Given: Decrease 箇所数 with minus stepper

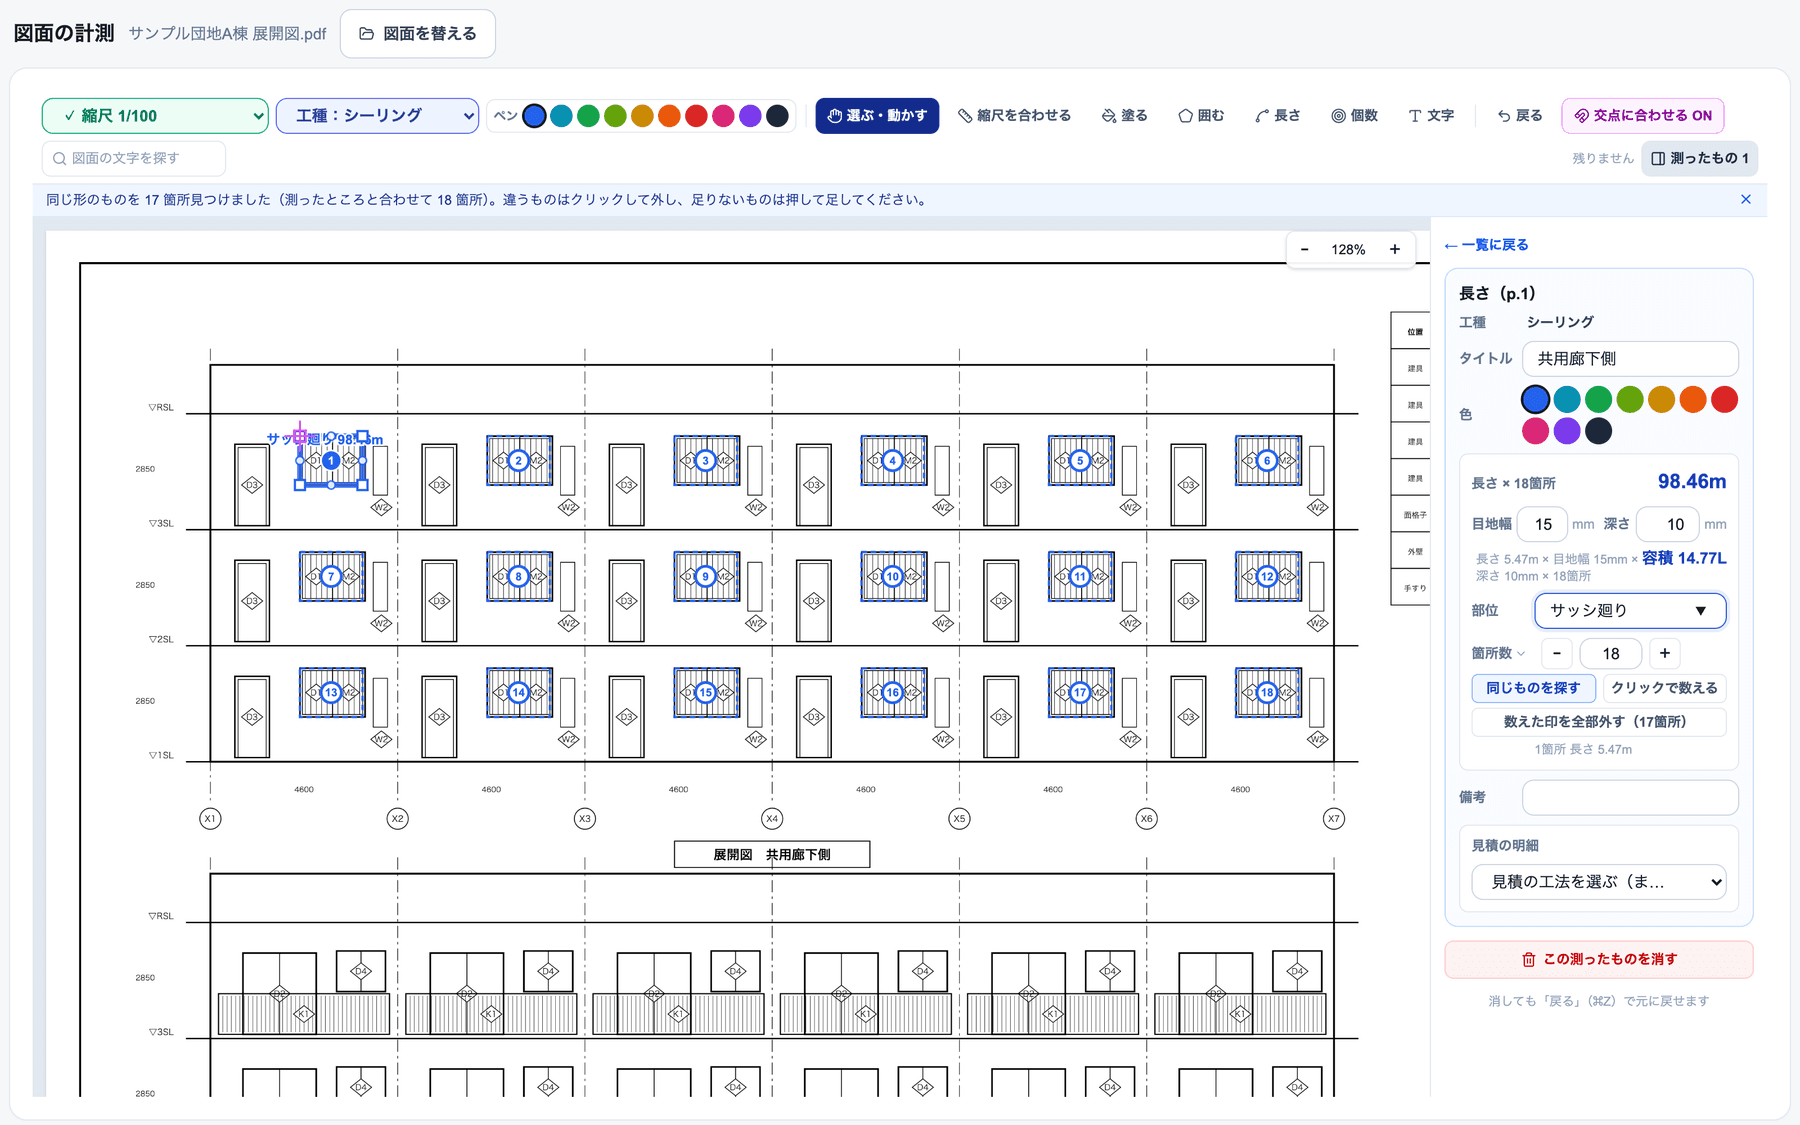Looking at the screenshot, I should (x=1557, y=654).
